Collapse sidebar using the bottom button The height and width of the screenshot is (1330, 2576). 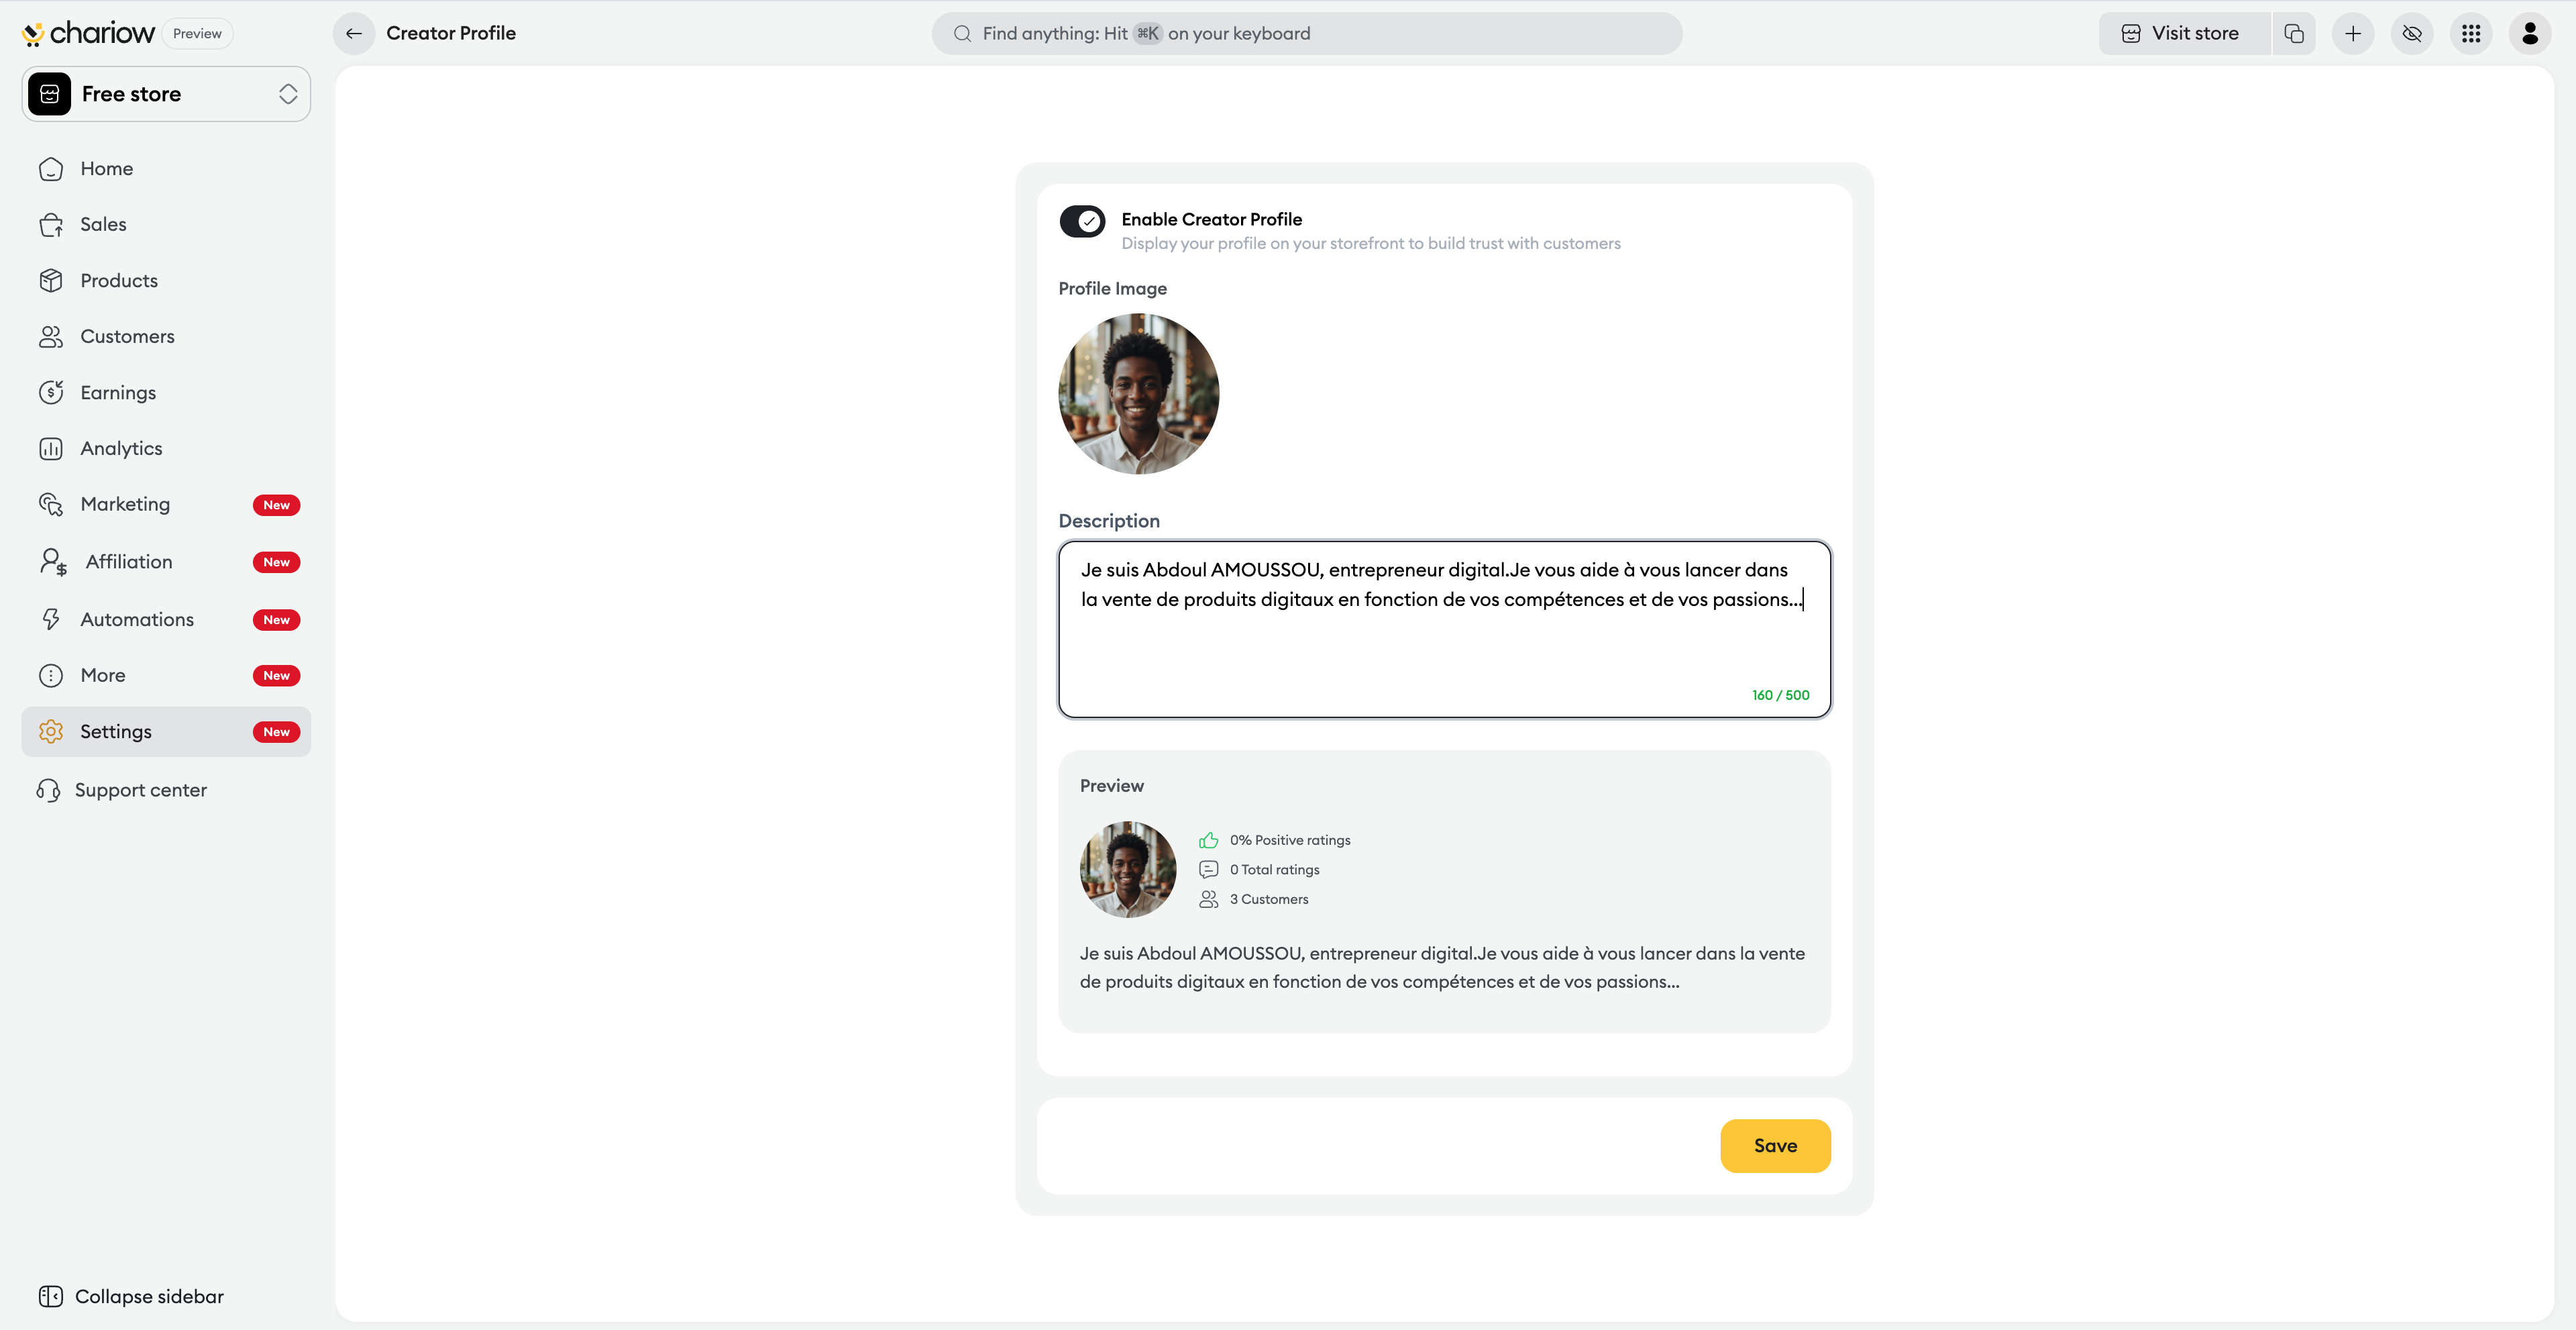[131, 1296]
